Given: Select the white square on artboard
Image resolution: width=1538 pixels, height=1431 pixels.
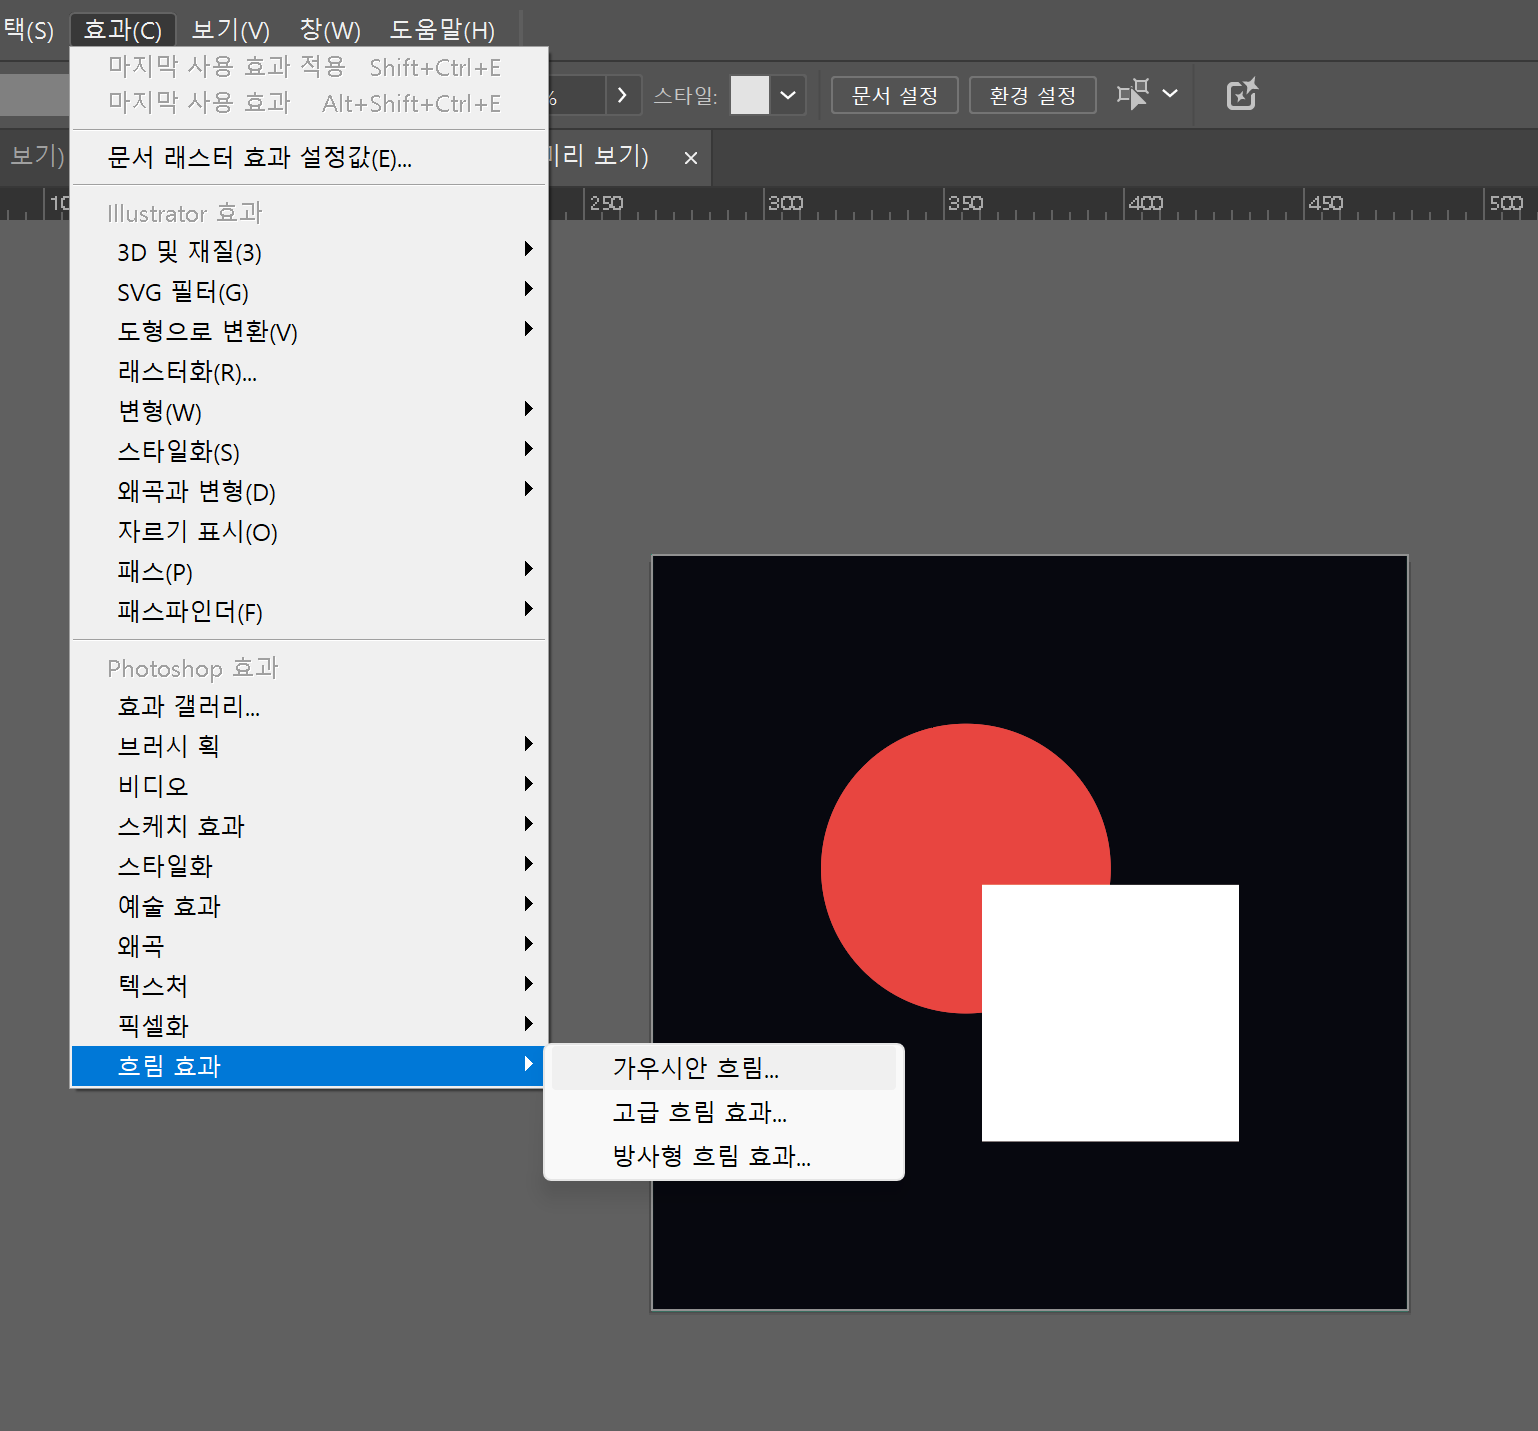Looking at the screenshot, I should (x=1110, y=1013).
